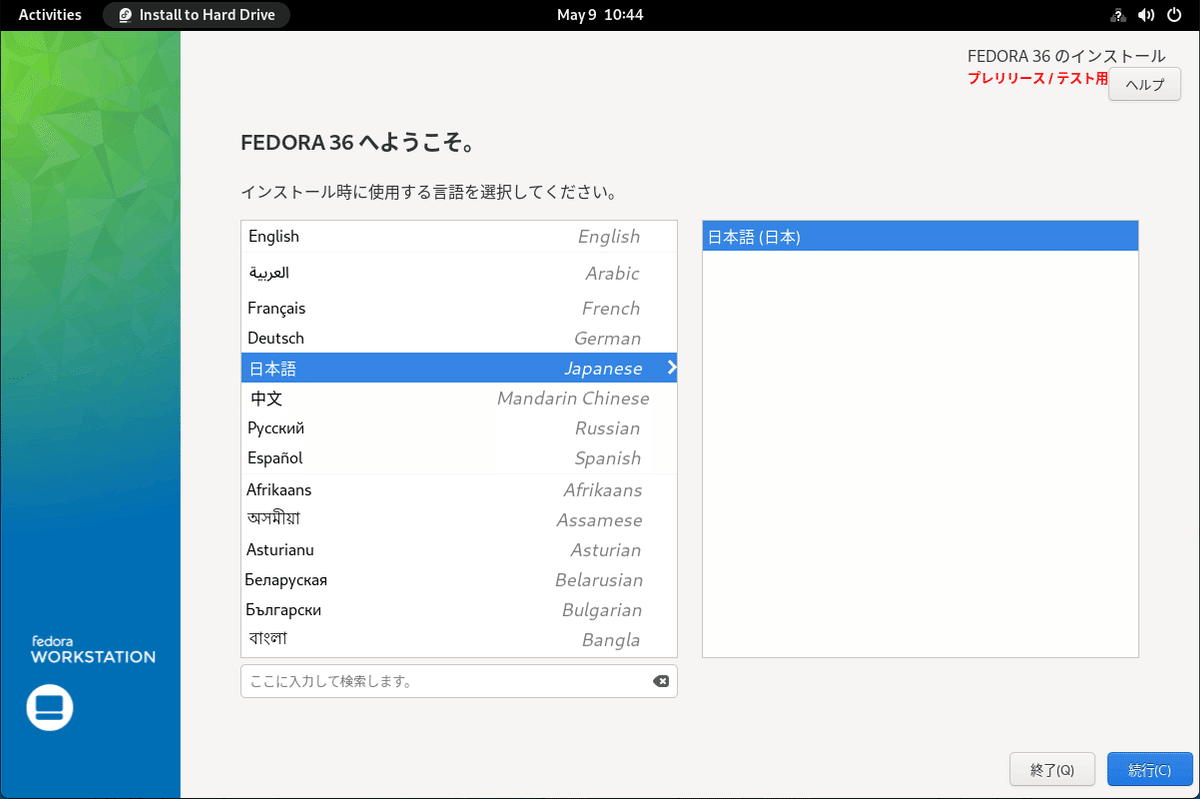Select 日本語 Japanese language row

[459, 368]
